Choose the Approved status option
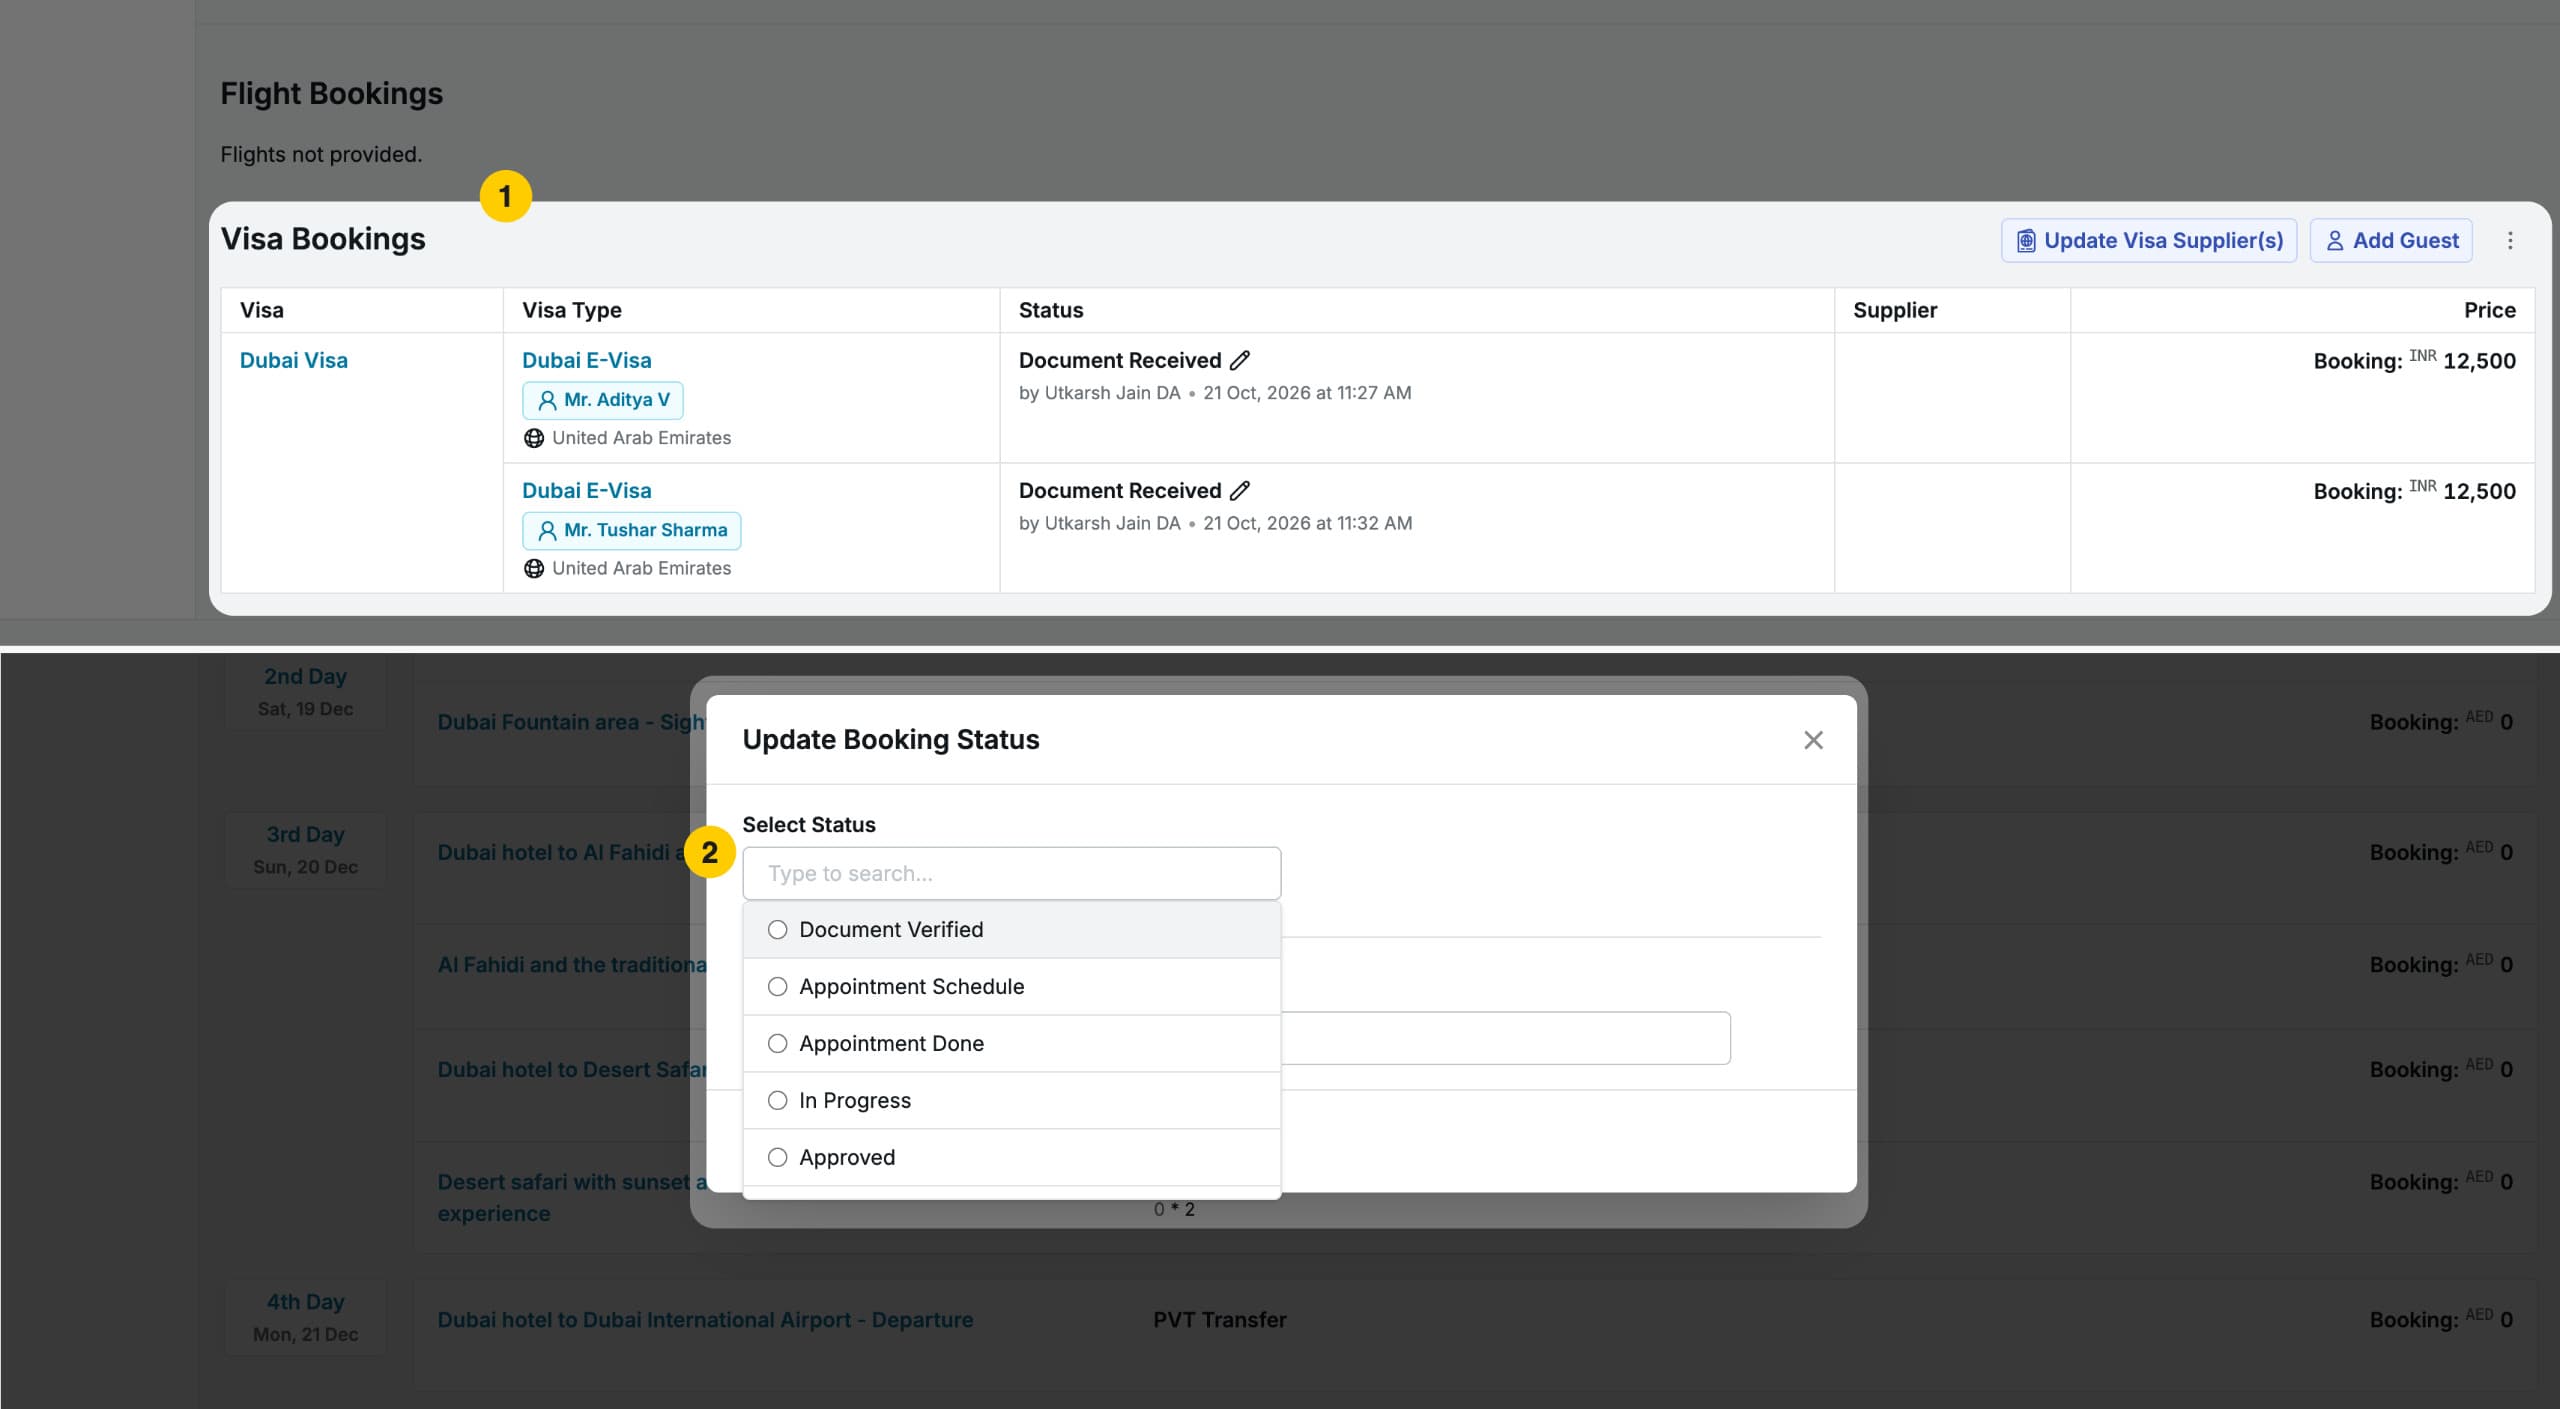This screenshot has height=1409, width=2560. (x=1011, y=1158)
